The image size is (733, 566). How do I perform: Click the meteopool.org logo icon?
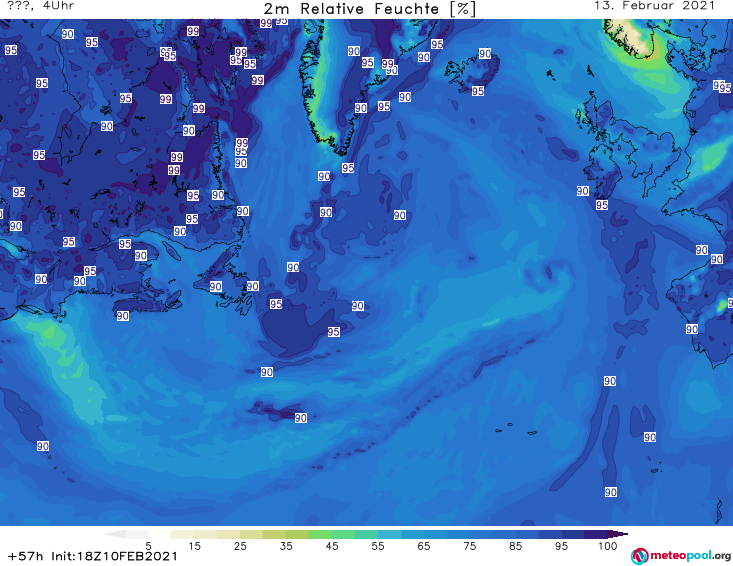pyautogui.click(x=639, y=556)
